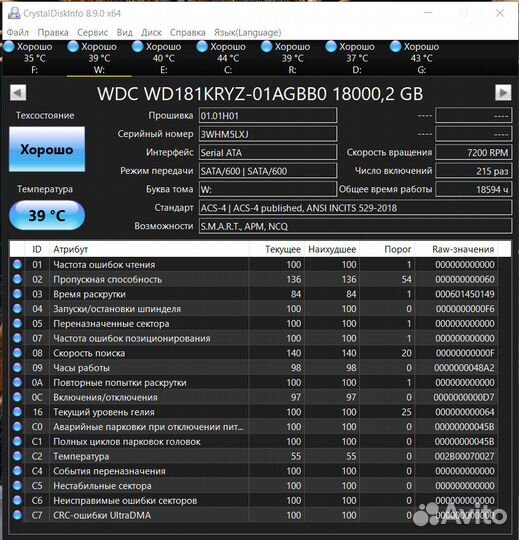Click the serial number field 3WHM5LXJ
This screenshot has width=519, height=540.
[268, 134]
